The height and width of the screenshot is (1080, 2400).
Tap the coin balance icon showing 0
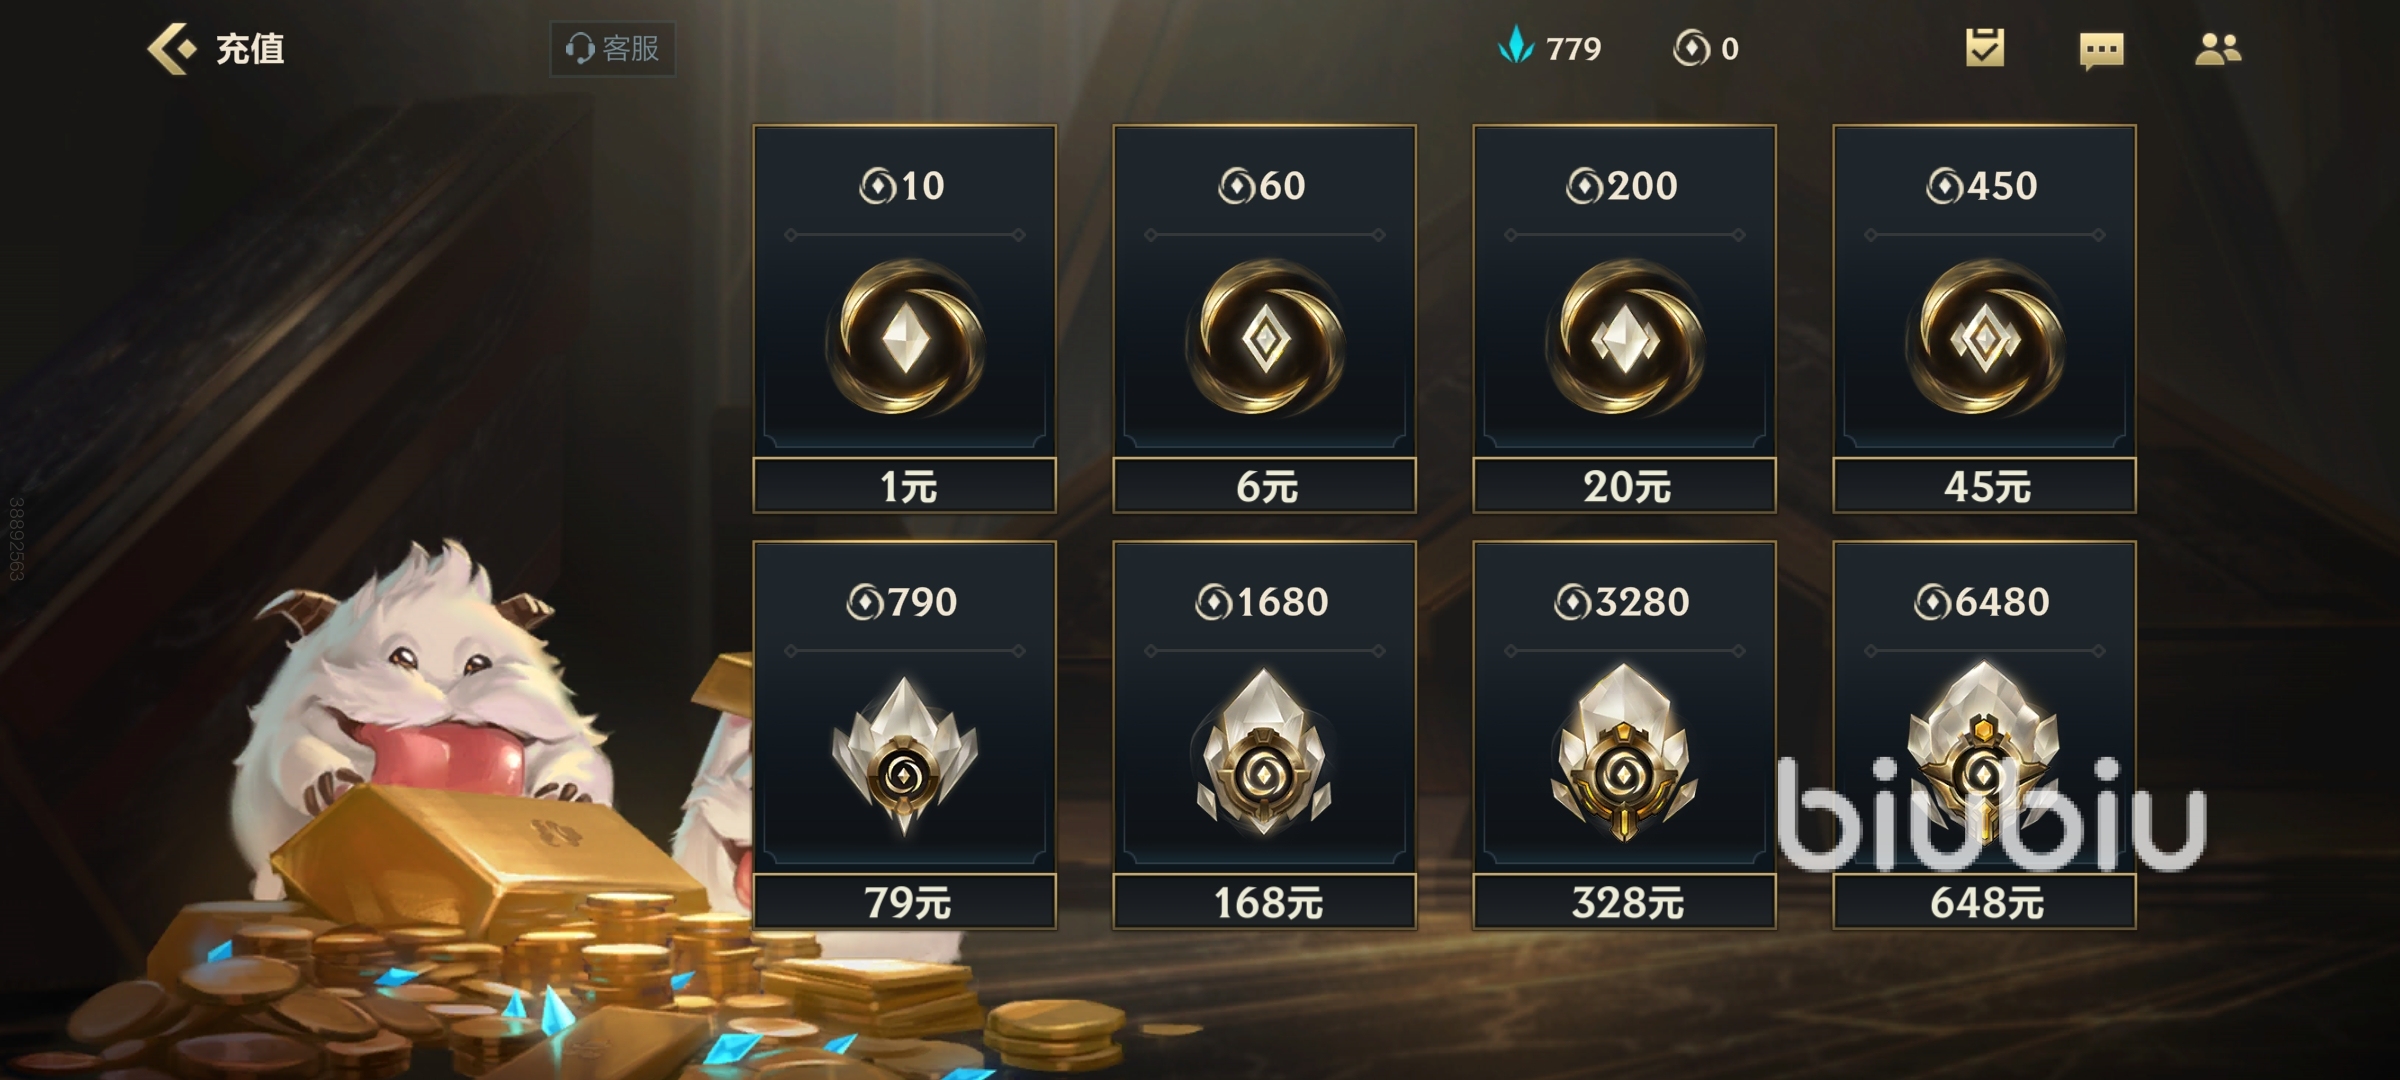pyautogui.click(x=1691, y=48)
